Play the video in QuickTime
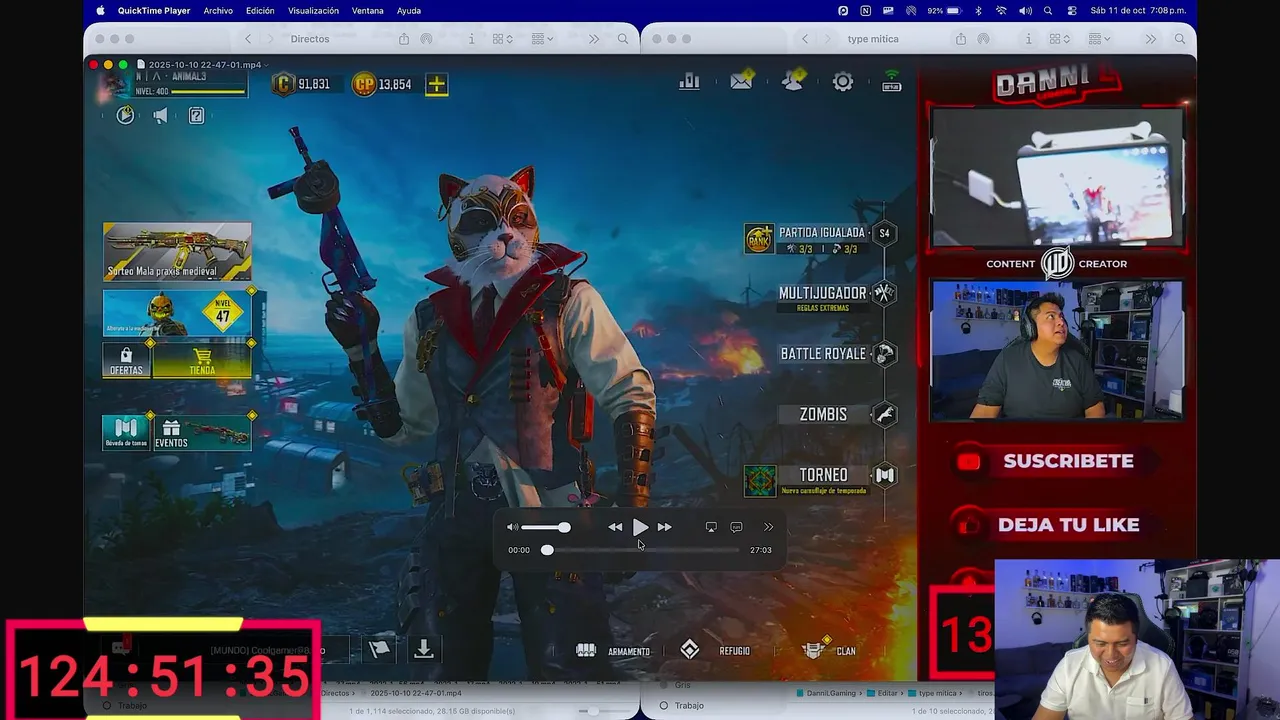1280x720 pixels. tap(640, 527)
